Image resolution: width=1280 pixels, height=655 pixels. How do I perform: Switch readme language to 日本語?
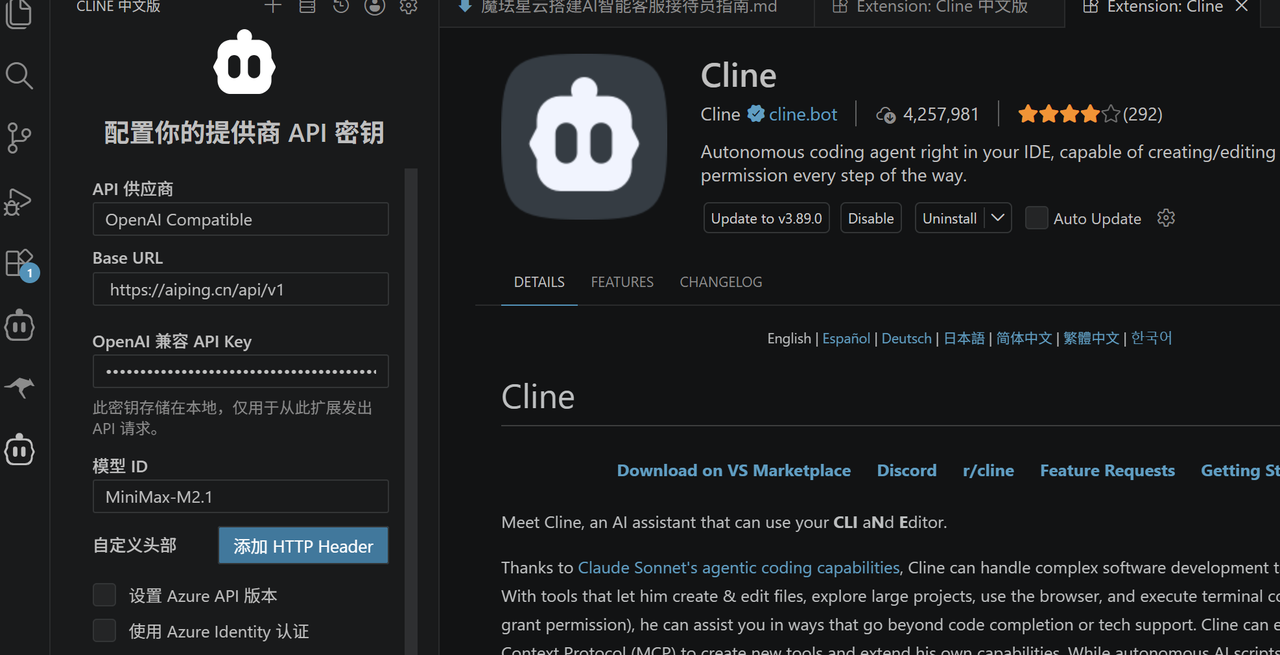click(x=964, y=338)
